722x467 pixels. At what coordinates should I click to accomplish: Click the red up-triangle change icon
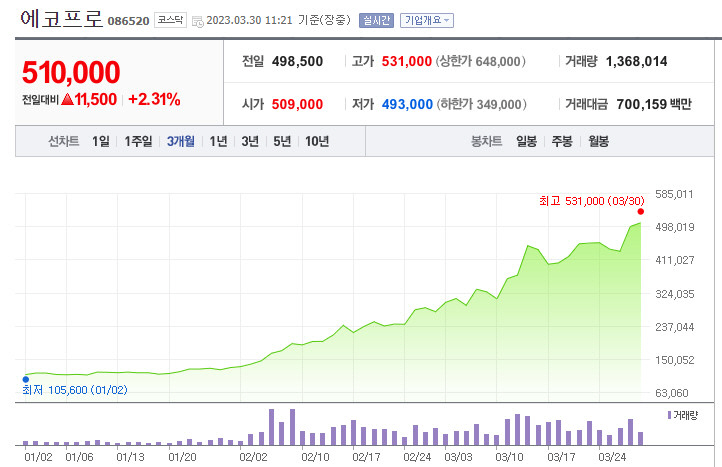(x=67, y=99)
